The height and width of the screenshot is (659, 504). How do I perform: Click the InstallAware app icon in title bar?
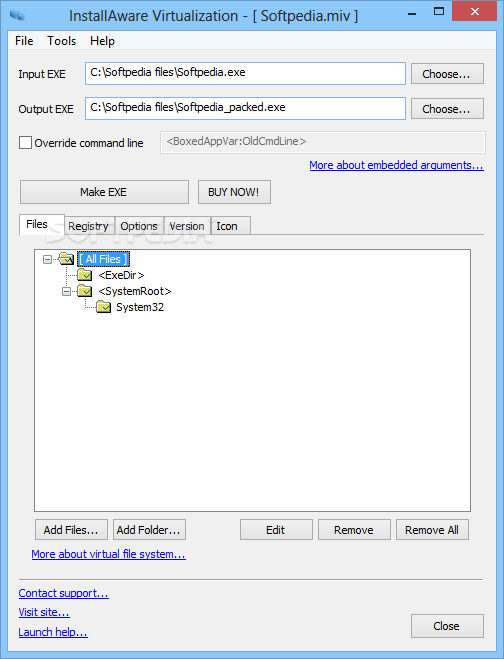tap(17, 15)
